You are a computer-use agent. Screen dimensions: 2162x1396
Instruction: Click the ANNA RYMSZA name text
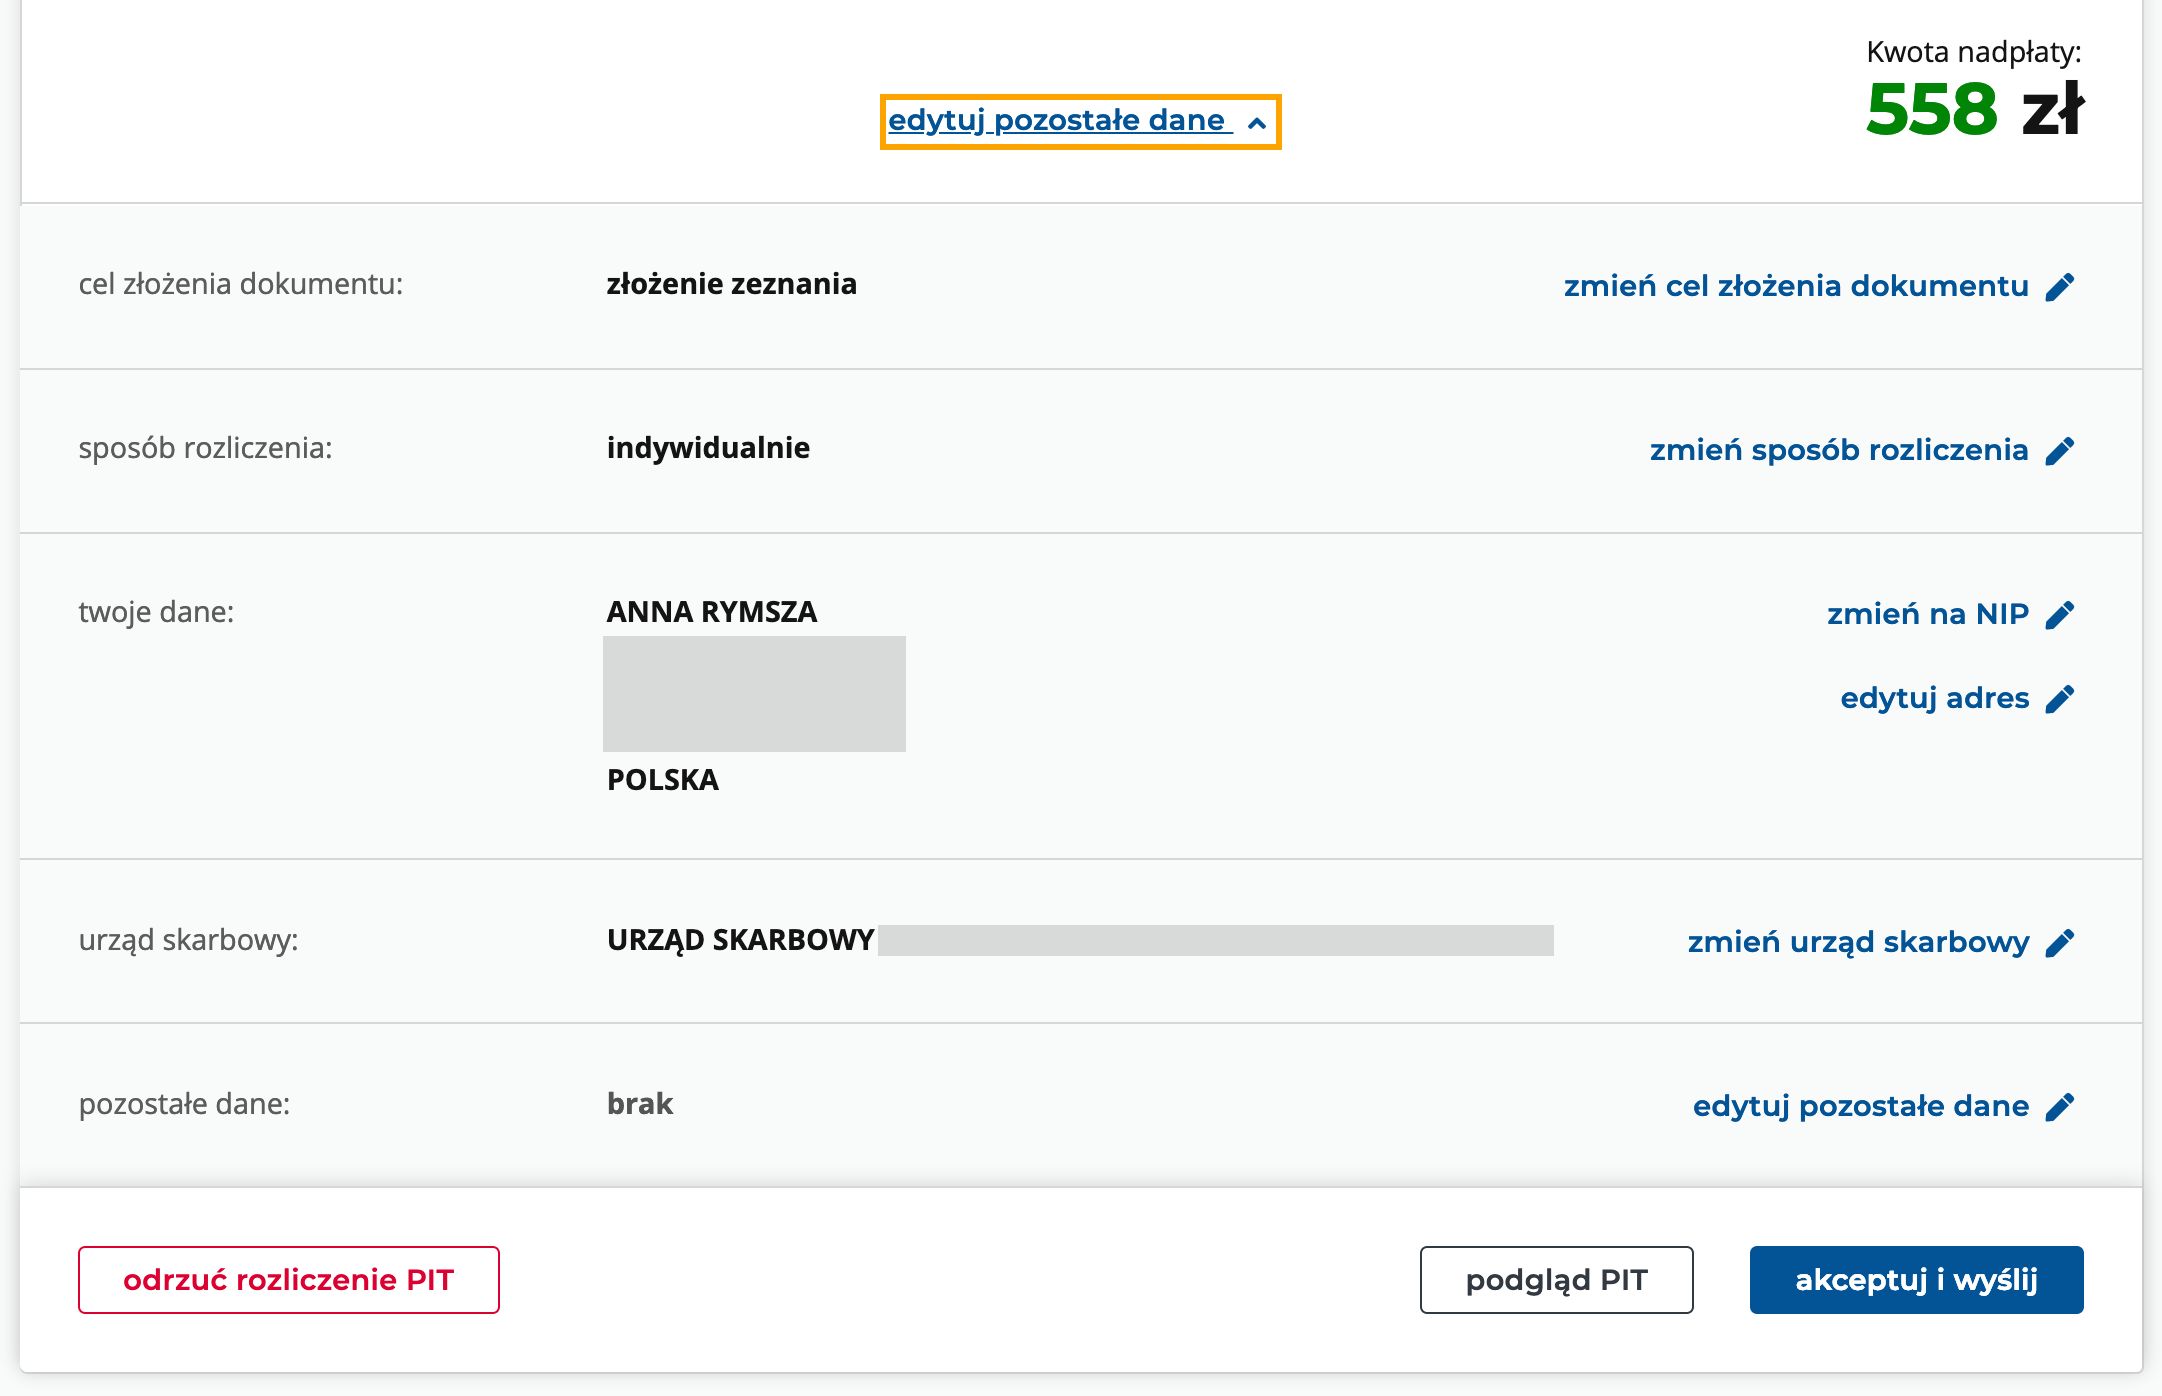click(x=711, y=612)
